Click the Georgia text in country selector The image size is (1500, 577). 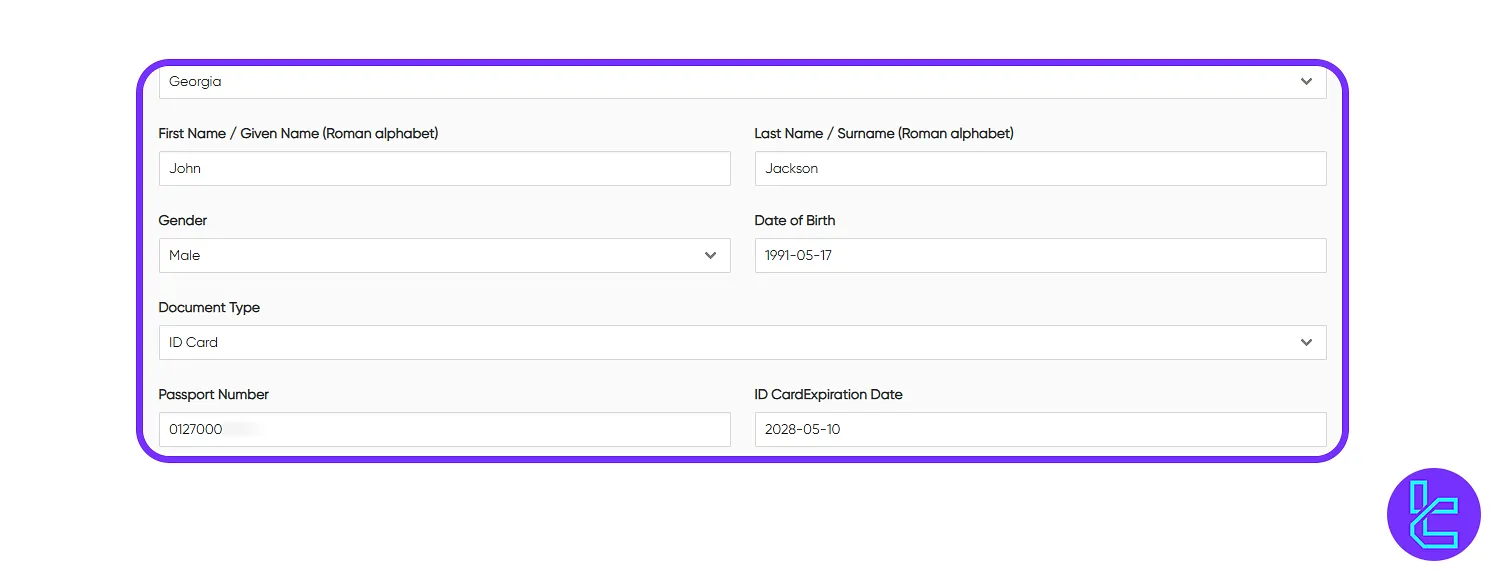coord(195,81)
